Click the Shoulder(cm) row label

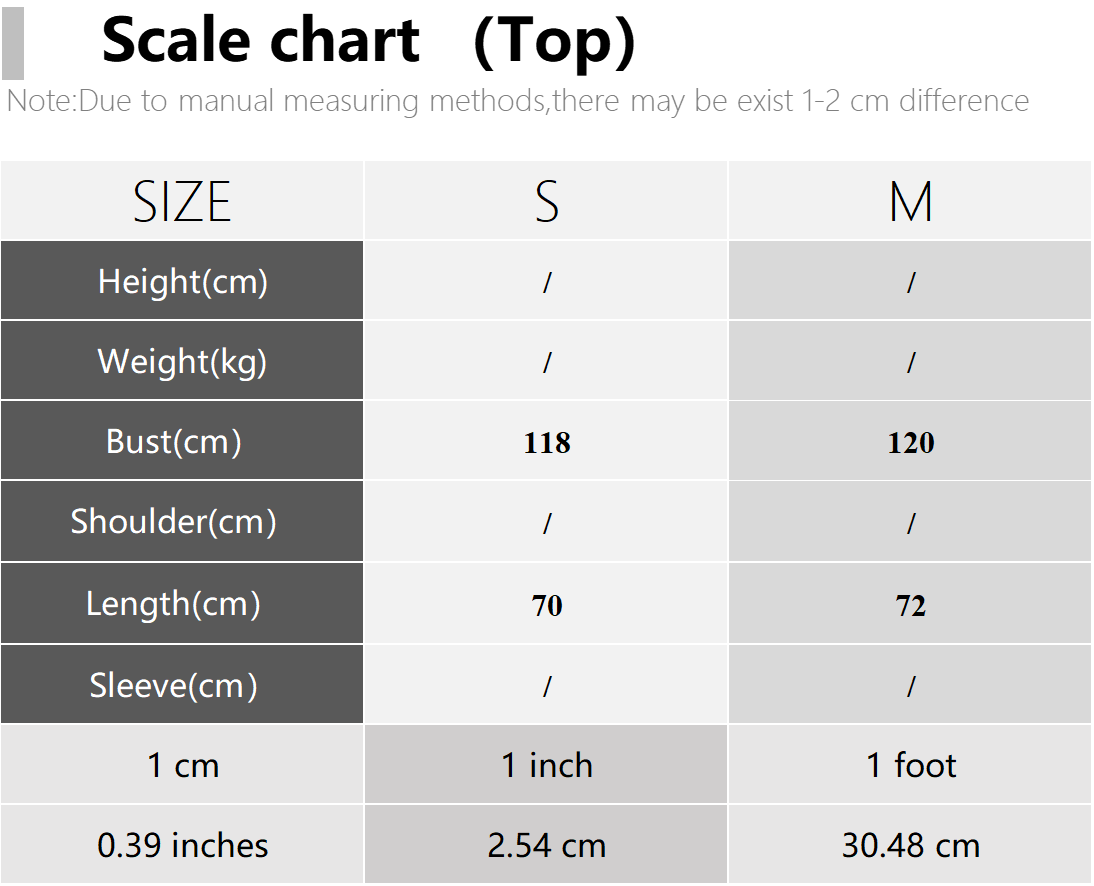click(x=182, y=522)
